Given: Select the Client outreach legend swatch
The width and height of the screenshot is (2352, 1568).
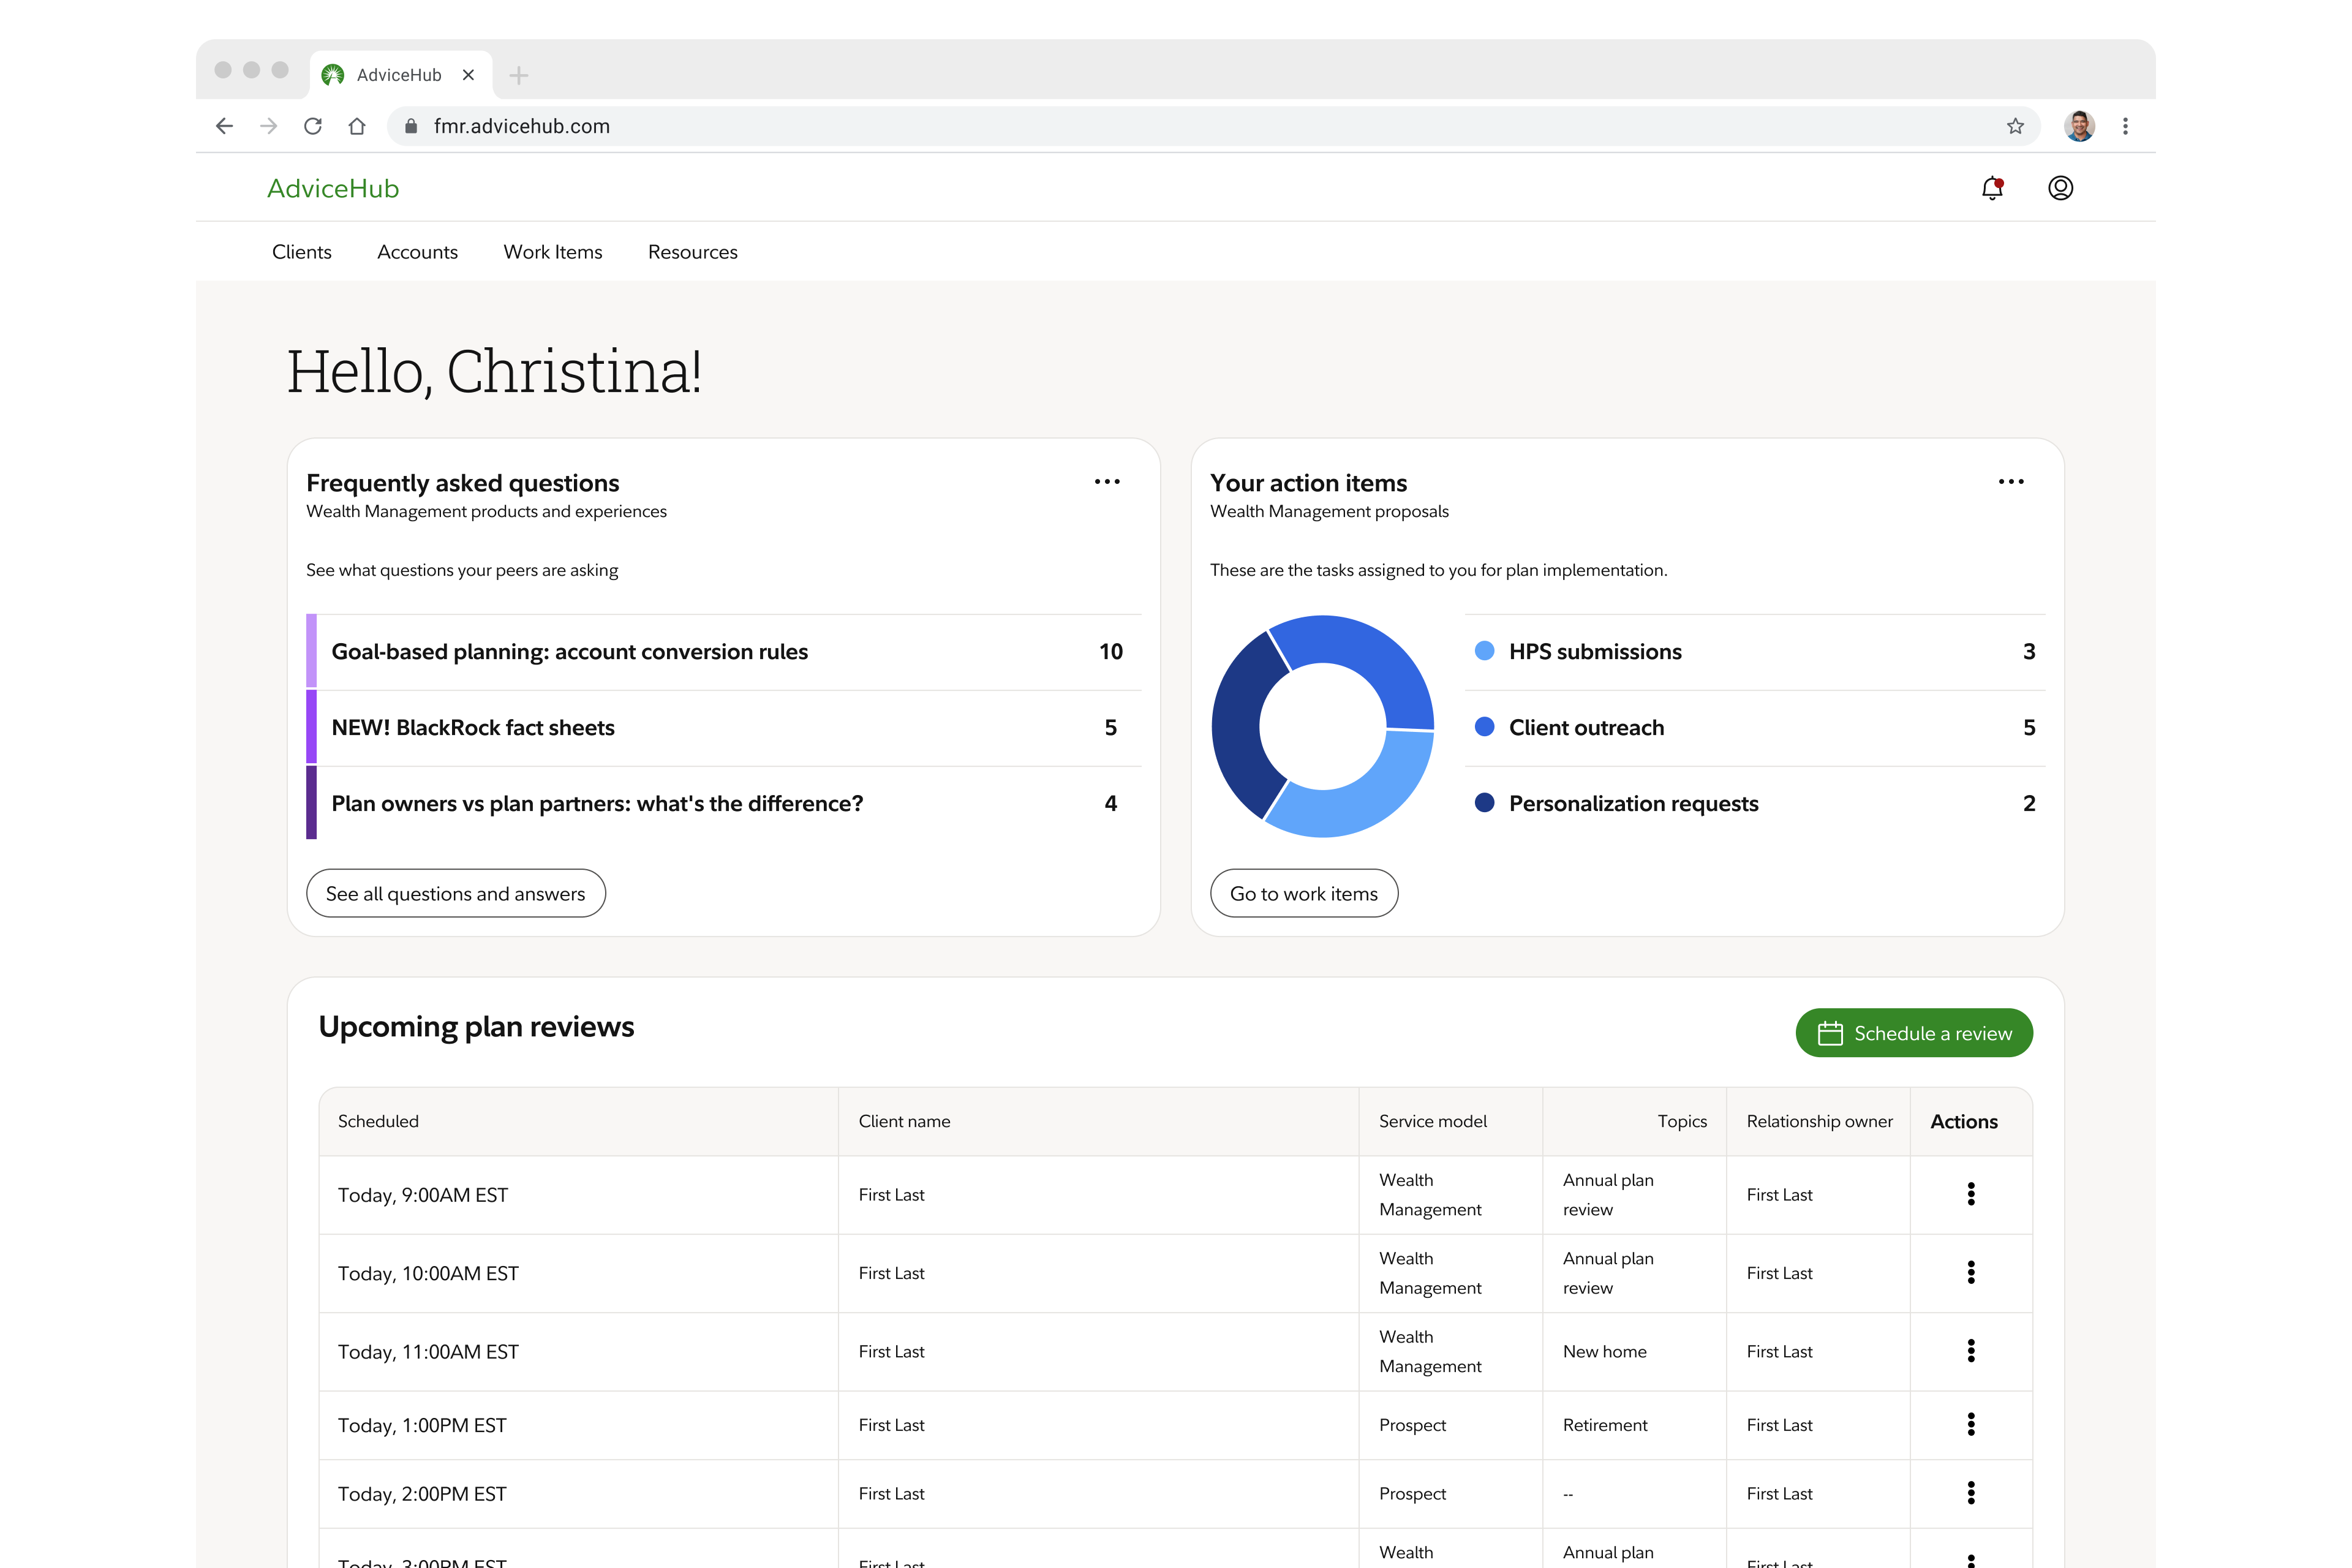Looking at the screenshot, I should coord(1484,727).
